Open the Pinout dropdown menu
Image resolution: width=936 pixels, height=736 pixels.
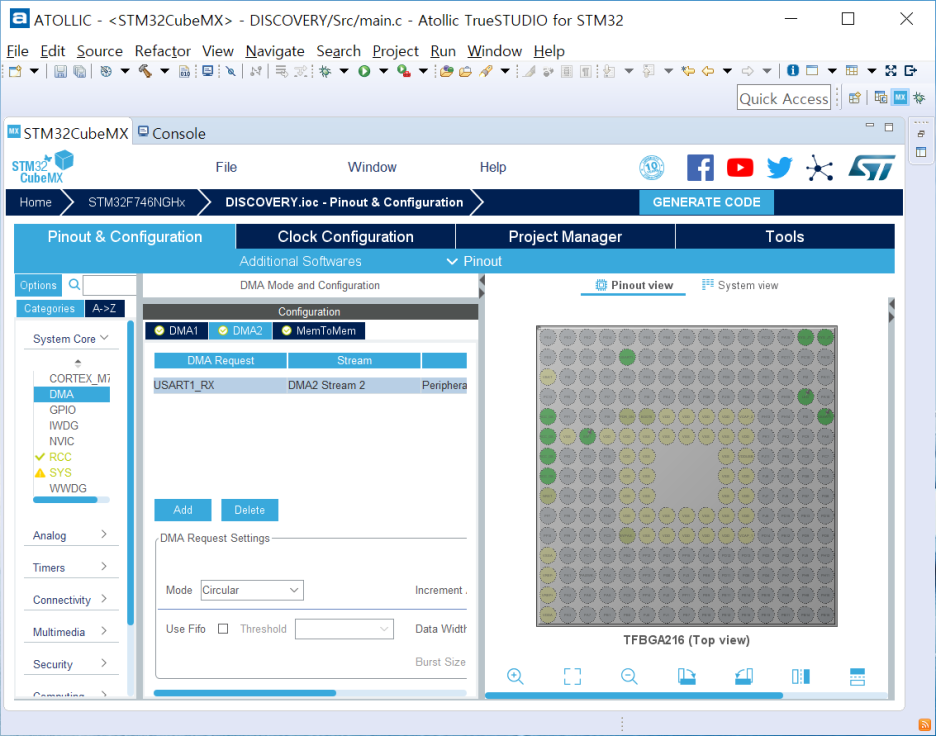pyautogui.click(x=475, y=261)
